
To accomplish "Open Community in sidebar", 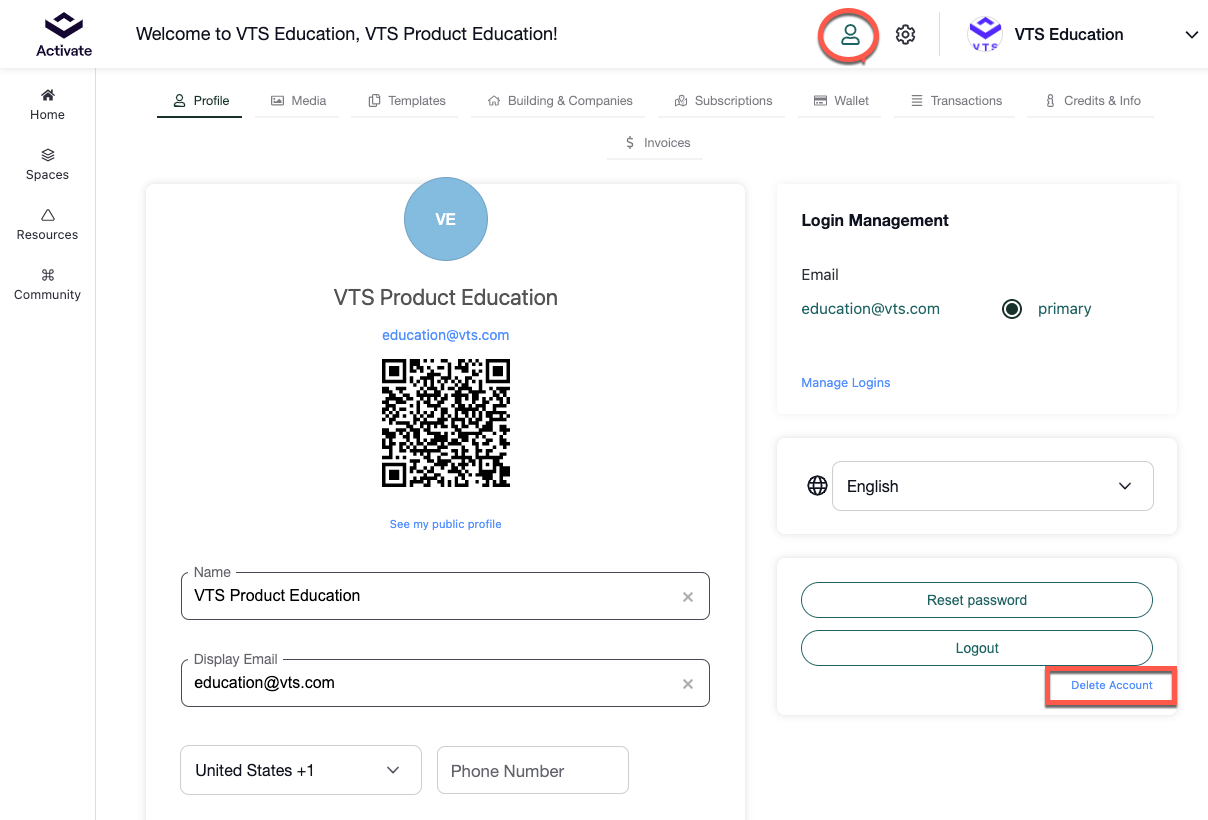I will 47,285.
